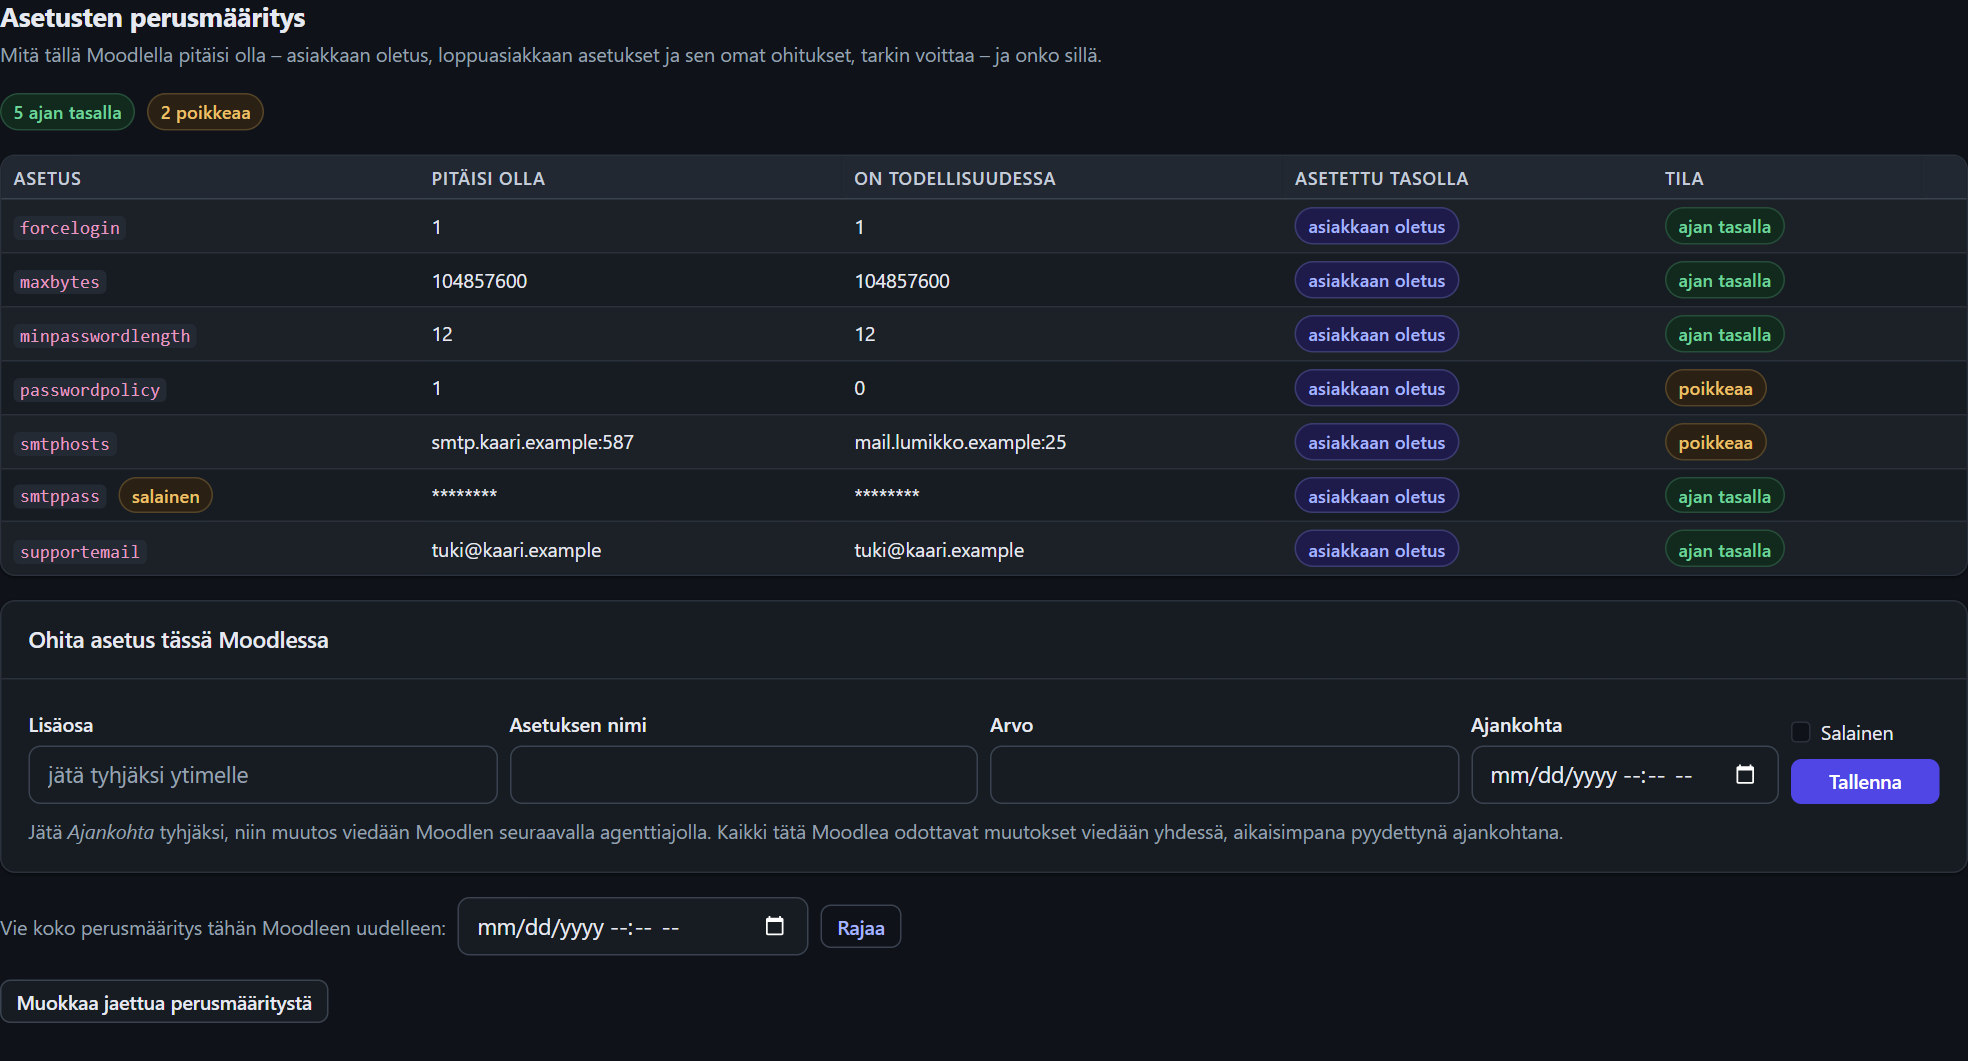Click the ASETUS column header

(x=47, y=178)
